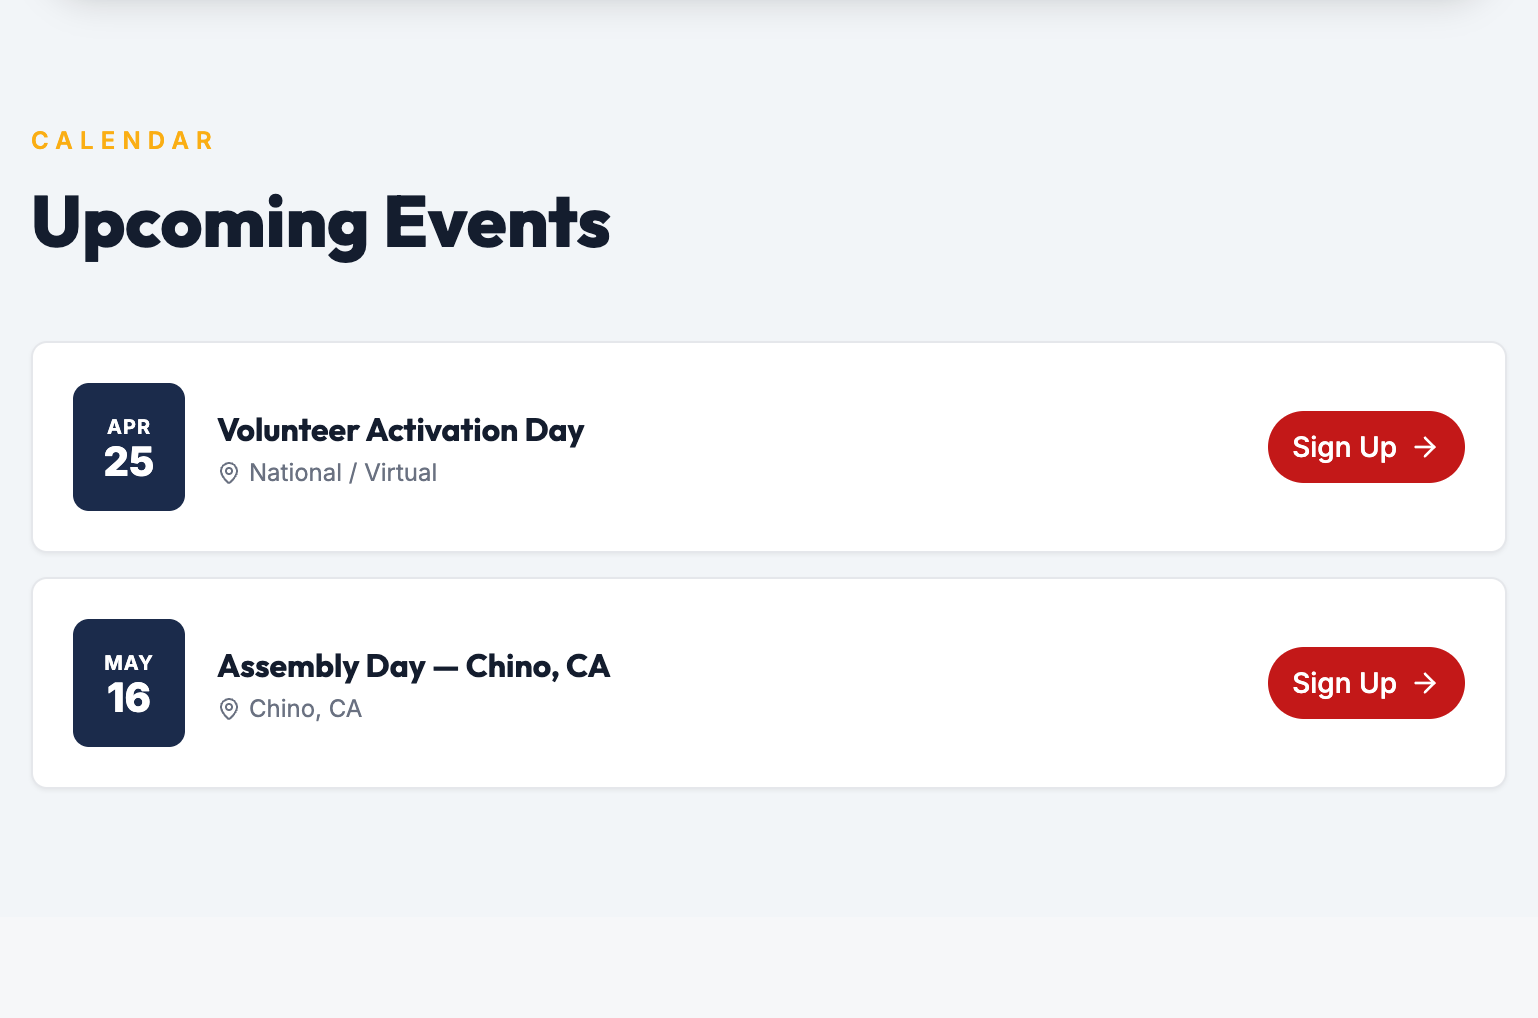Screen dimensions: 1538x1018
Task: Click the number 16 on the date badge
Action: point(128,698)
